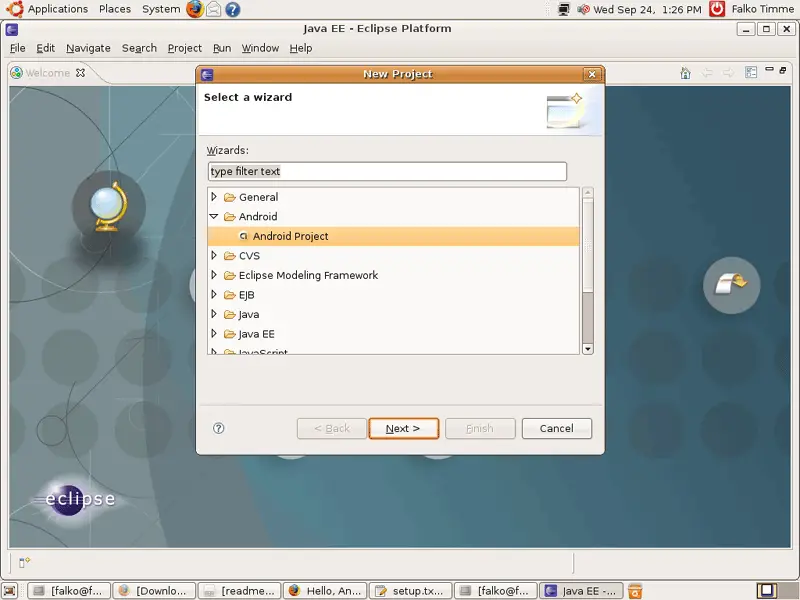
Task: Click the disabled Finish button
Action: coord(480,429)
